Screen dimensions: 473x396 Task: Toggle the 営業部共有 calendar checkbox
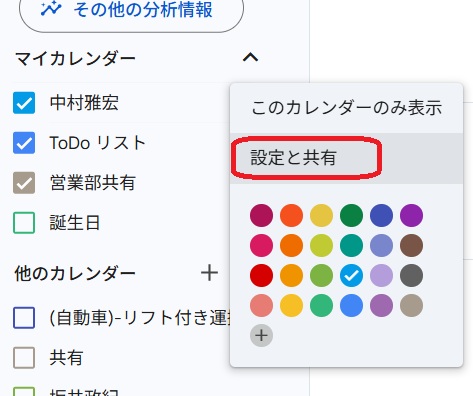24,183
